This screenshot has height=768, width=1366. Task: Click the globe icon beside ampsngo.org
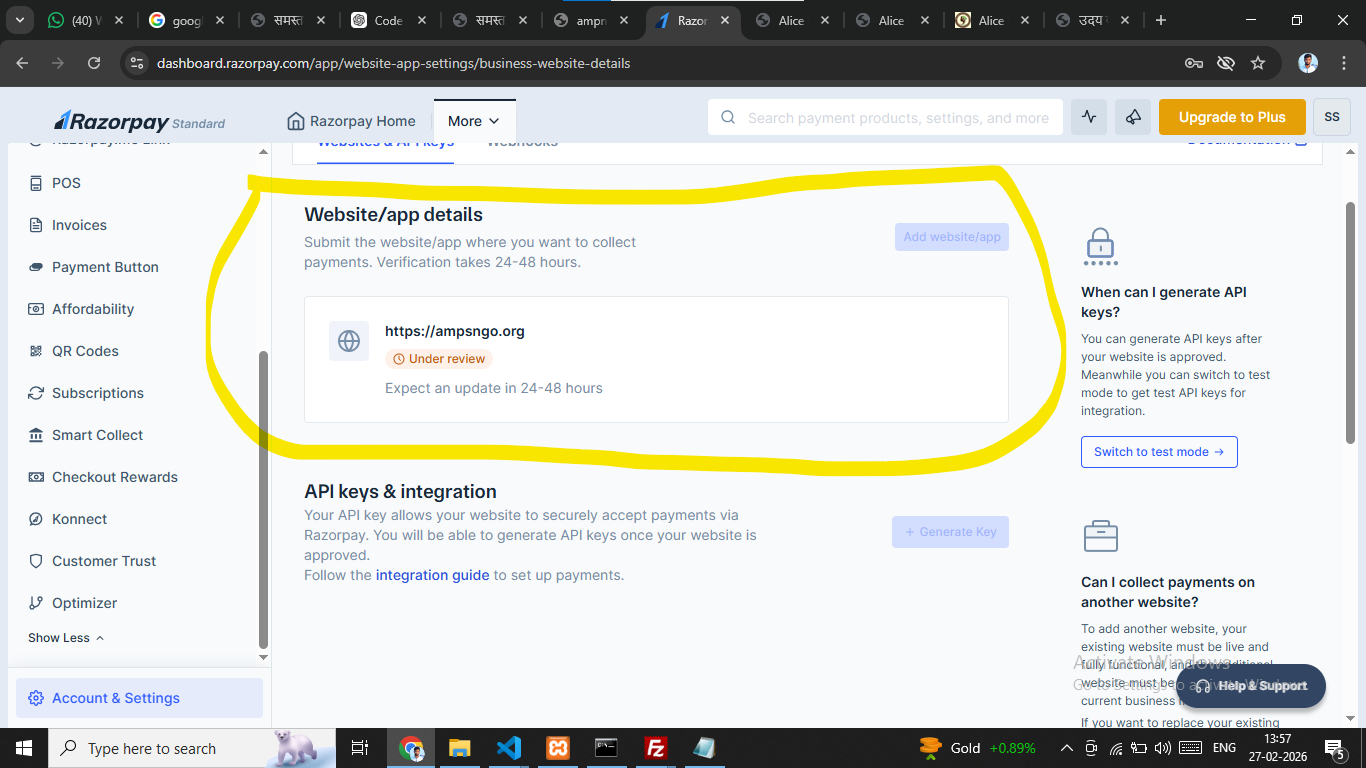pos(349,341)
